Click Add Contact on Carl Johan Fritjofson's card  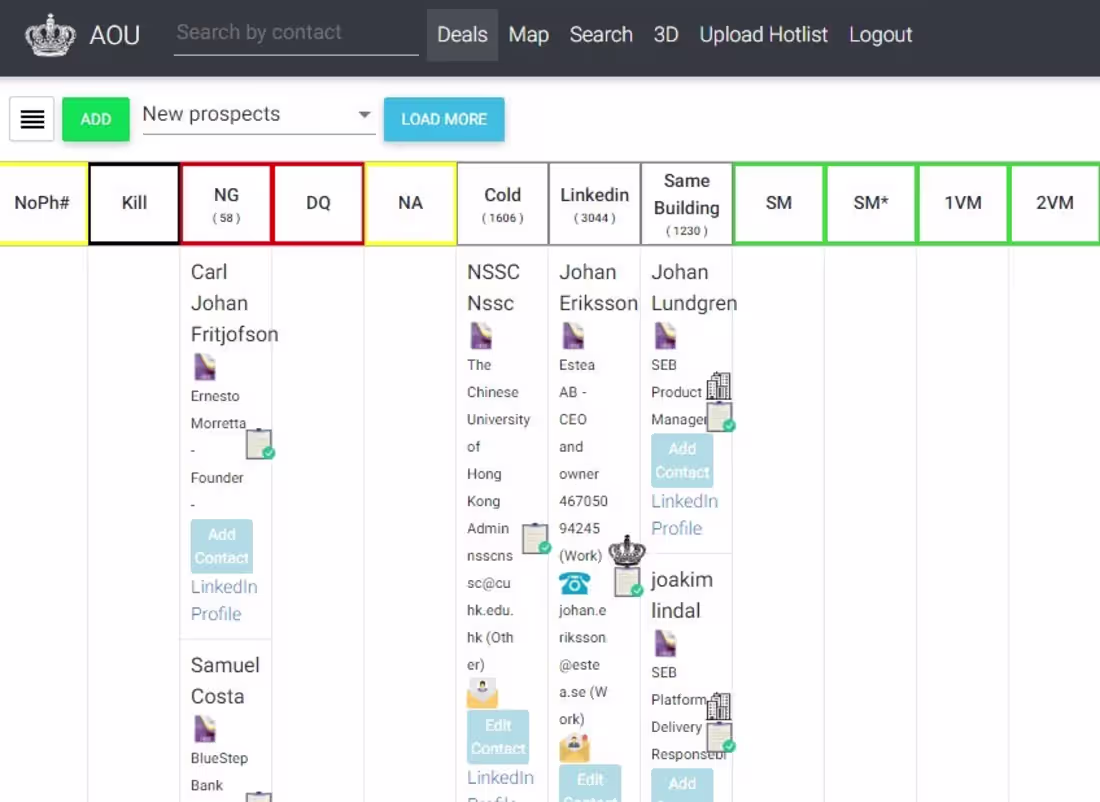[222, 546]
